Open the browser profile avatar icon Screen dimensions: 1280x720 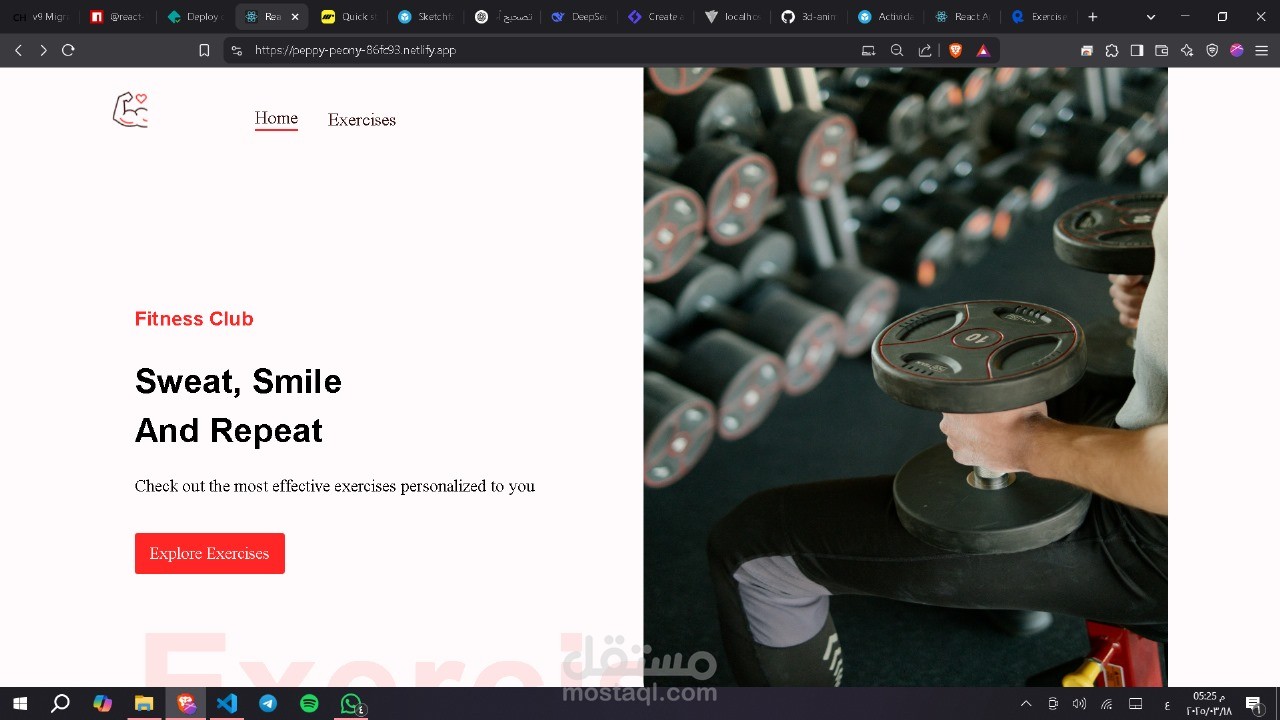pyautogui.click(x=1236, y=49)
